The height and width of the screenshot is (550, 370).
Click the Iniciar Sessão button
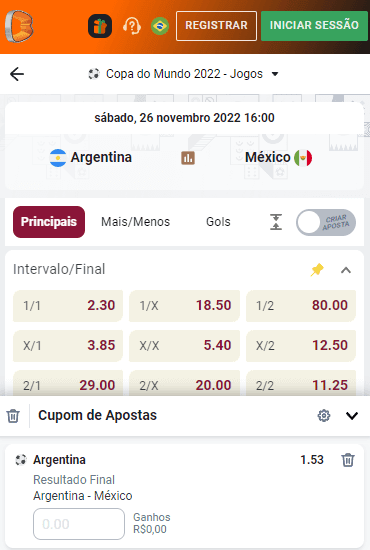click(314, 26)
